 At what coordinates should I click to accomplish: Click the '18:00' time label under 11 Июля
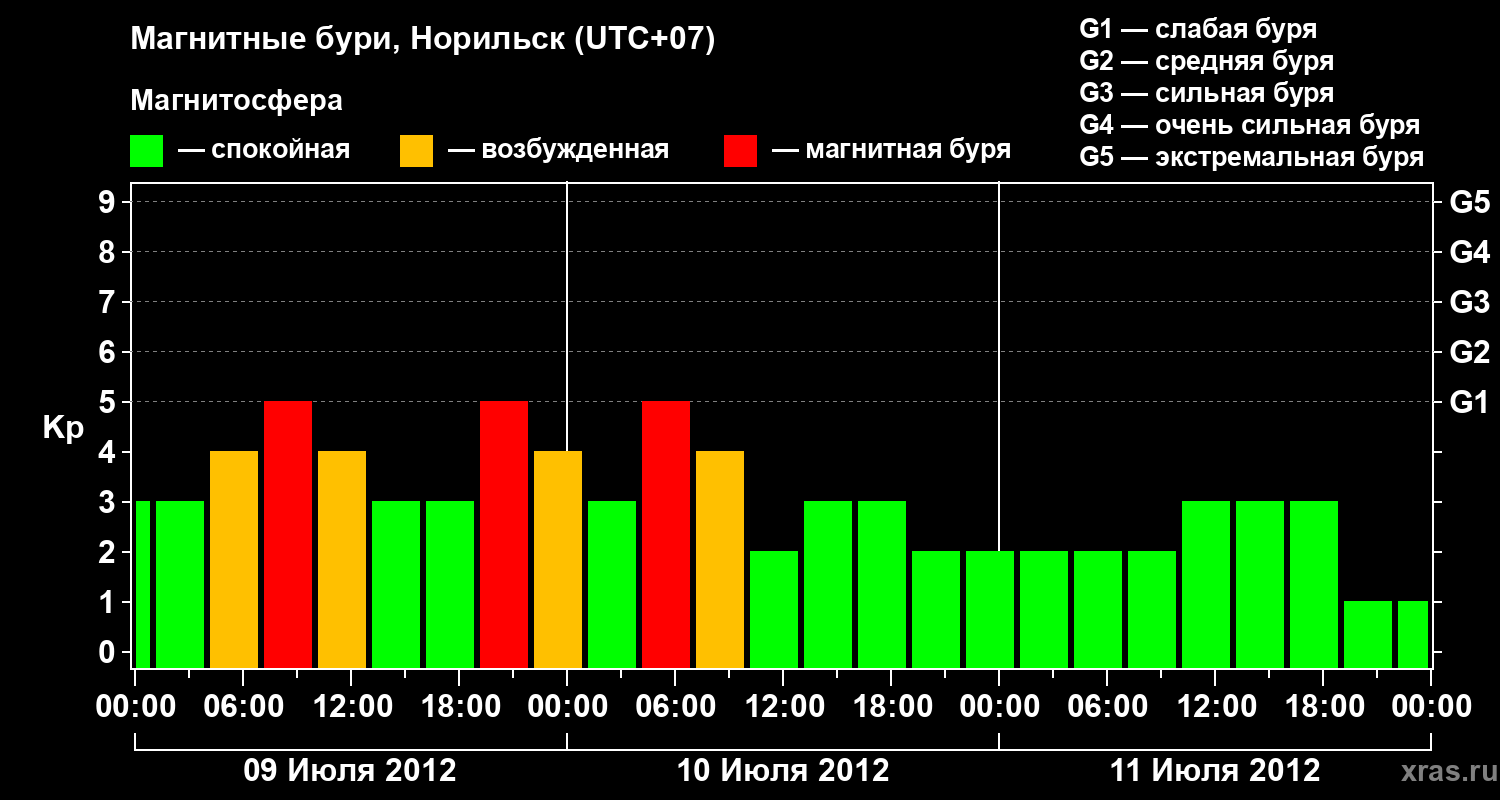pyautogui.click(x=1323, y=706)
